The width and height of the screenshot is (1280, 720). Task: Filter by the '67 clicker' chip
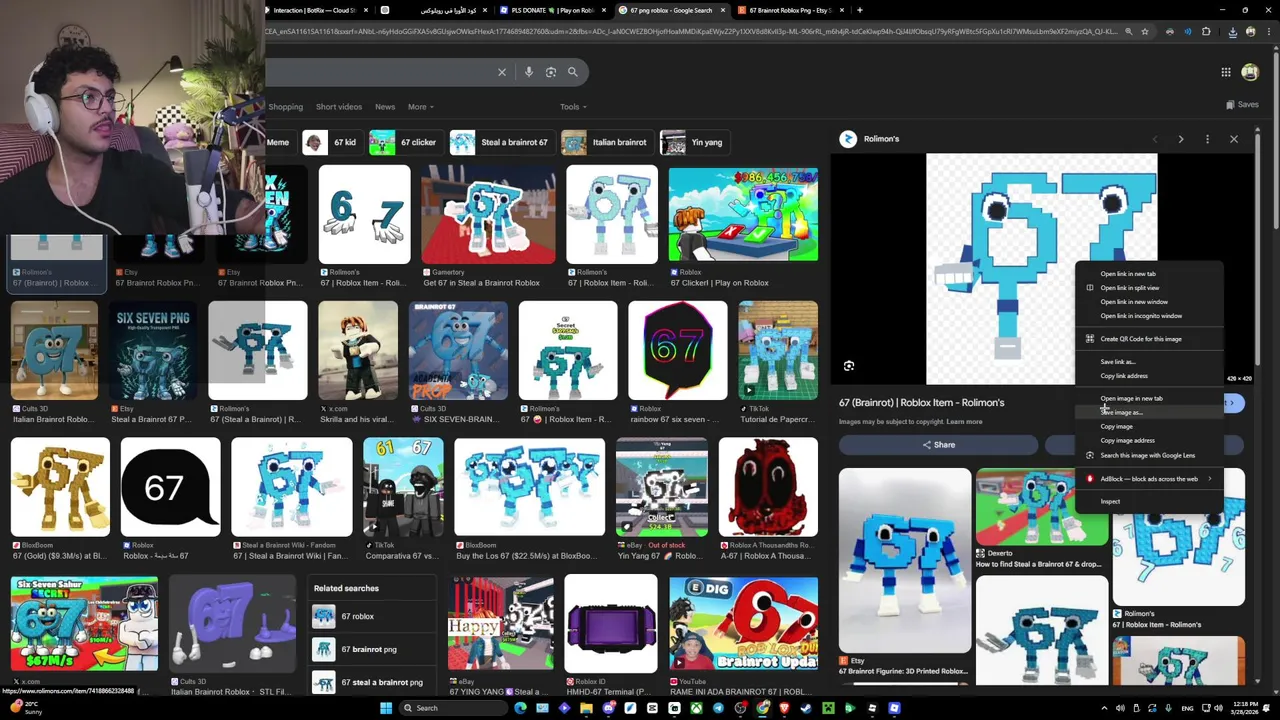click(x=404, y=142)
